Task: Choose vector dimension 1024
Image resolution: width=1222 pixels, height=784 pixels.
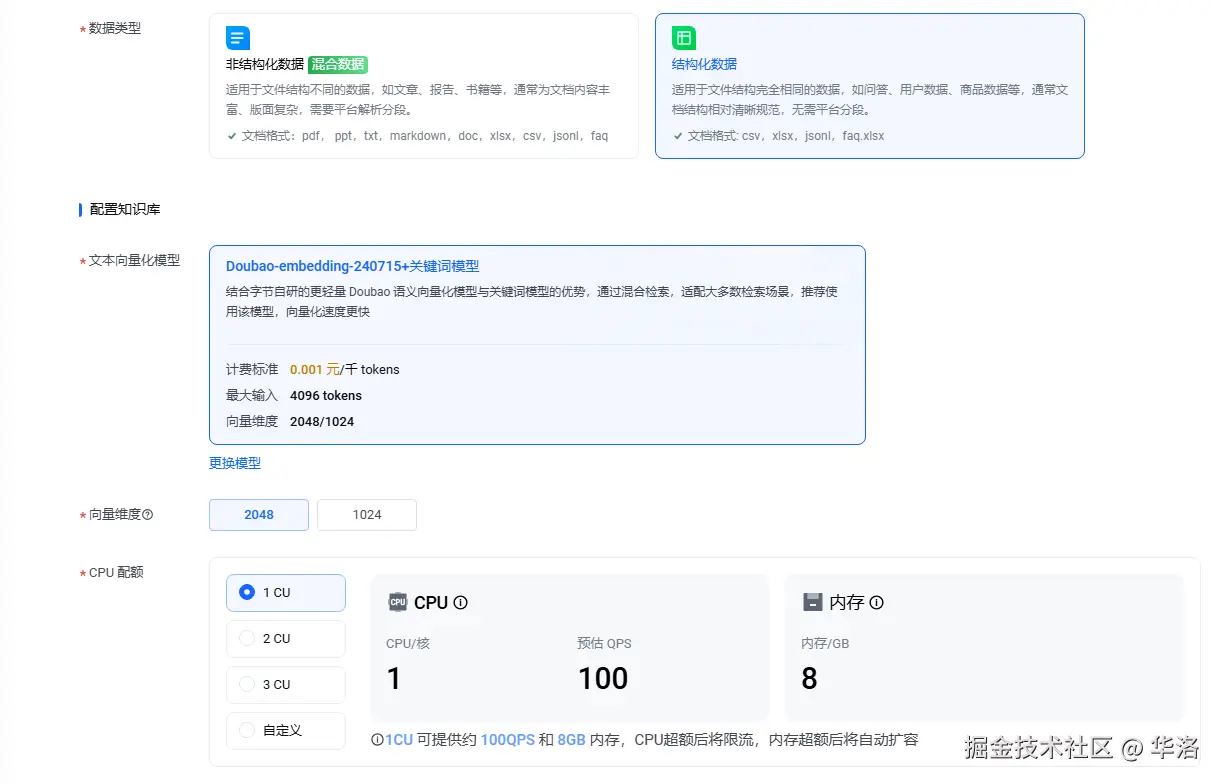Action: [x=367, y=515]
